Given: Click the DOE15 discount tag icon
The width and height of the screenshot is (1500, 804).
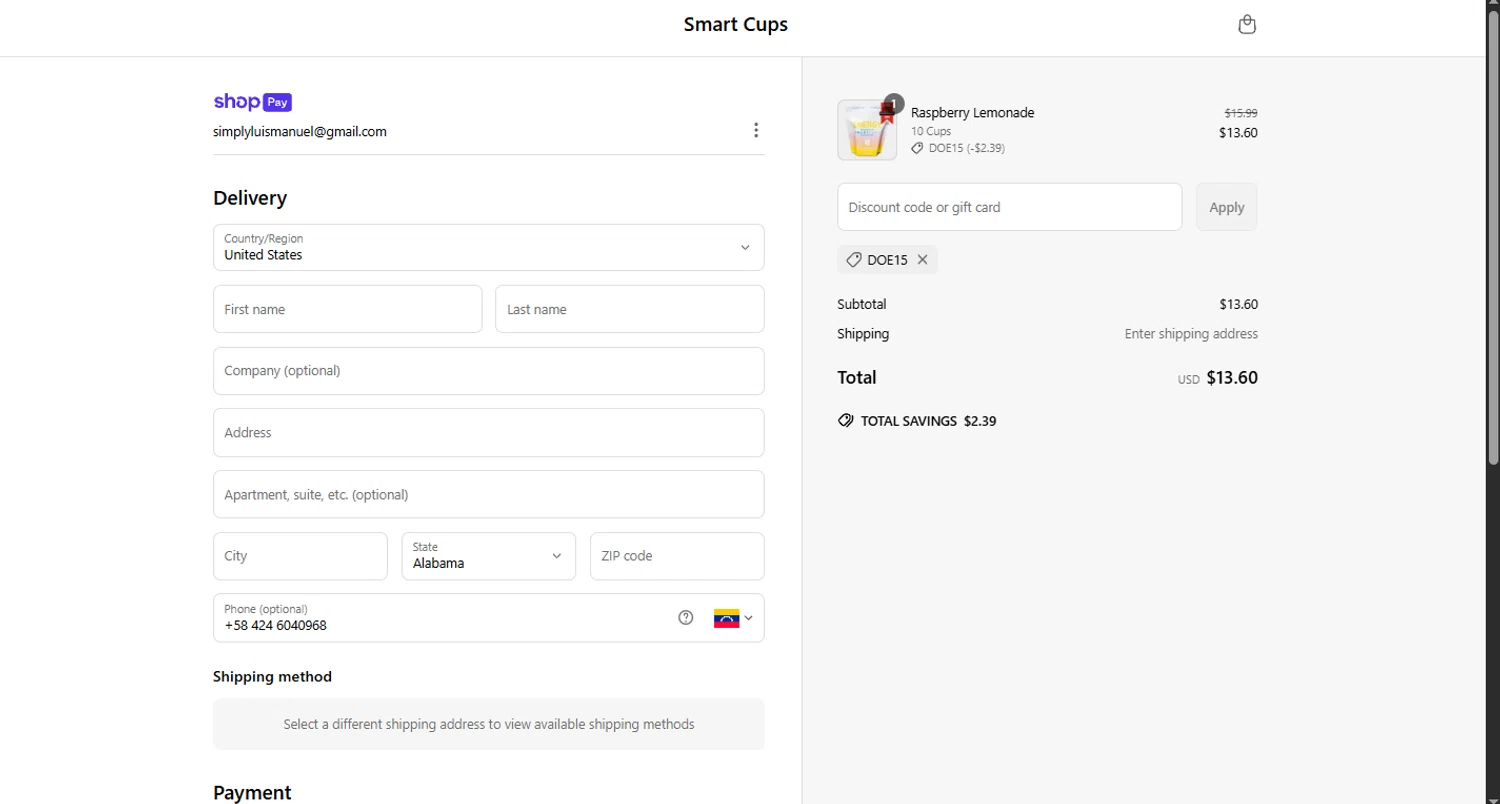Looking at the screenshot, I should click(854, 260).
